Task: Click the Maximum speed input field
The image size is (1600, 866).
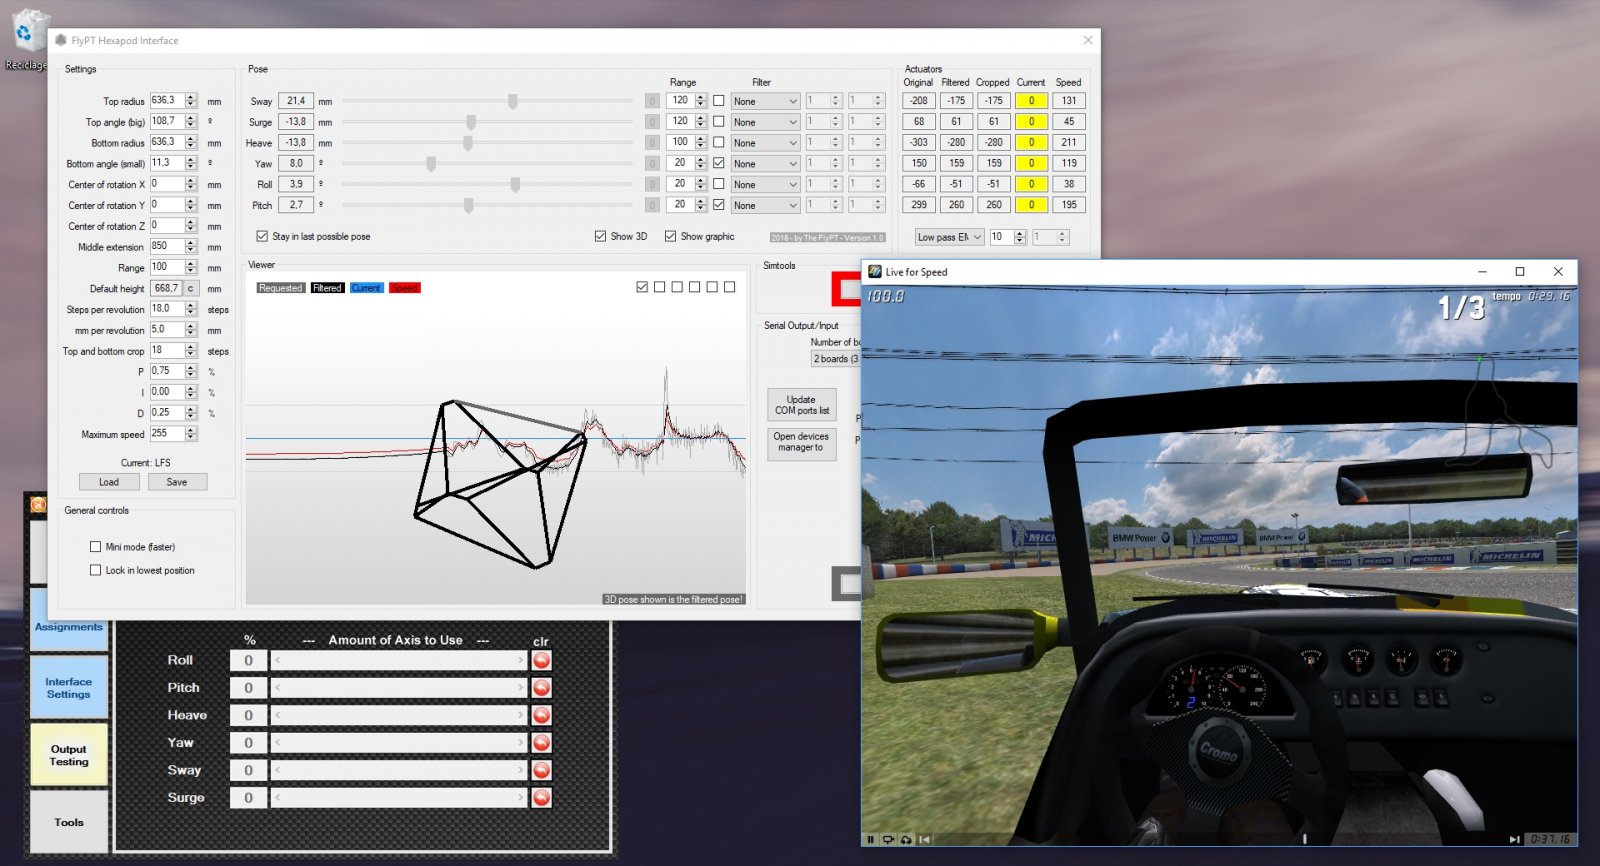Action: (x=167, y=434)
